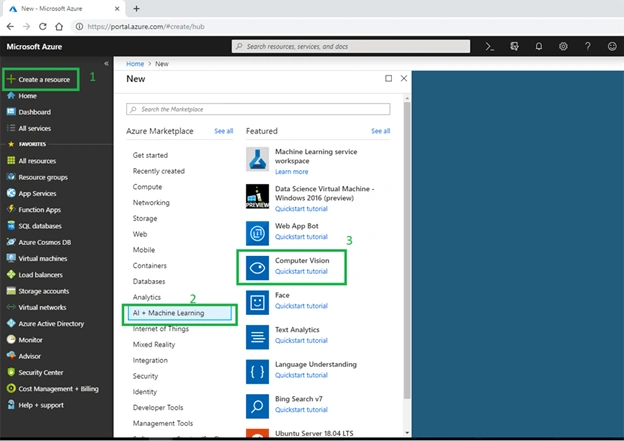Click Create a resource
Screen dimensions: 624x441
point(41,79)
